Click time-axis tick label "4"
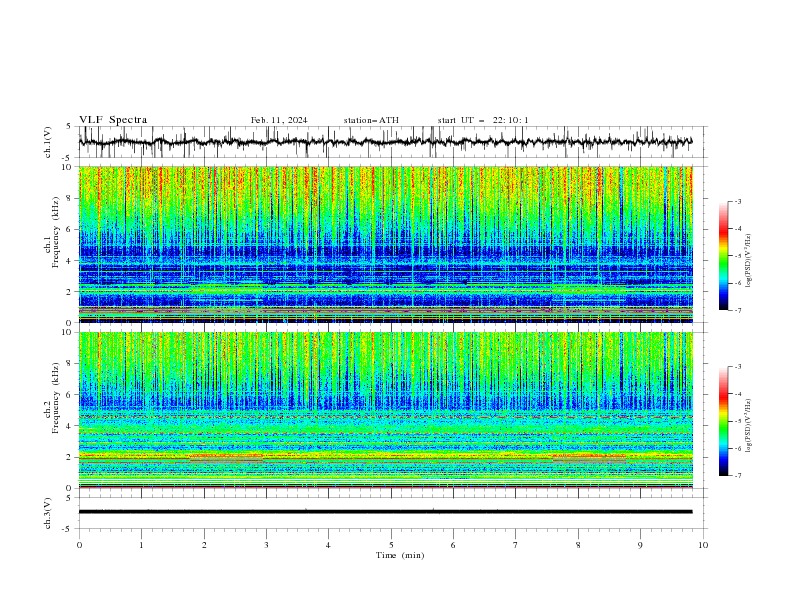Viewport: 792px width, 612px height. (328, 545)
